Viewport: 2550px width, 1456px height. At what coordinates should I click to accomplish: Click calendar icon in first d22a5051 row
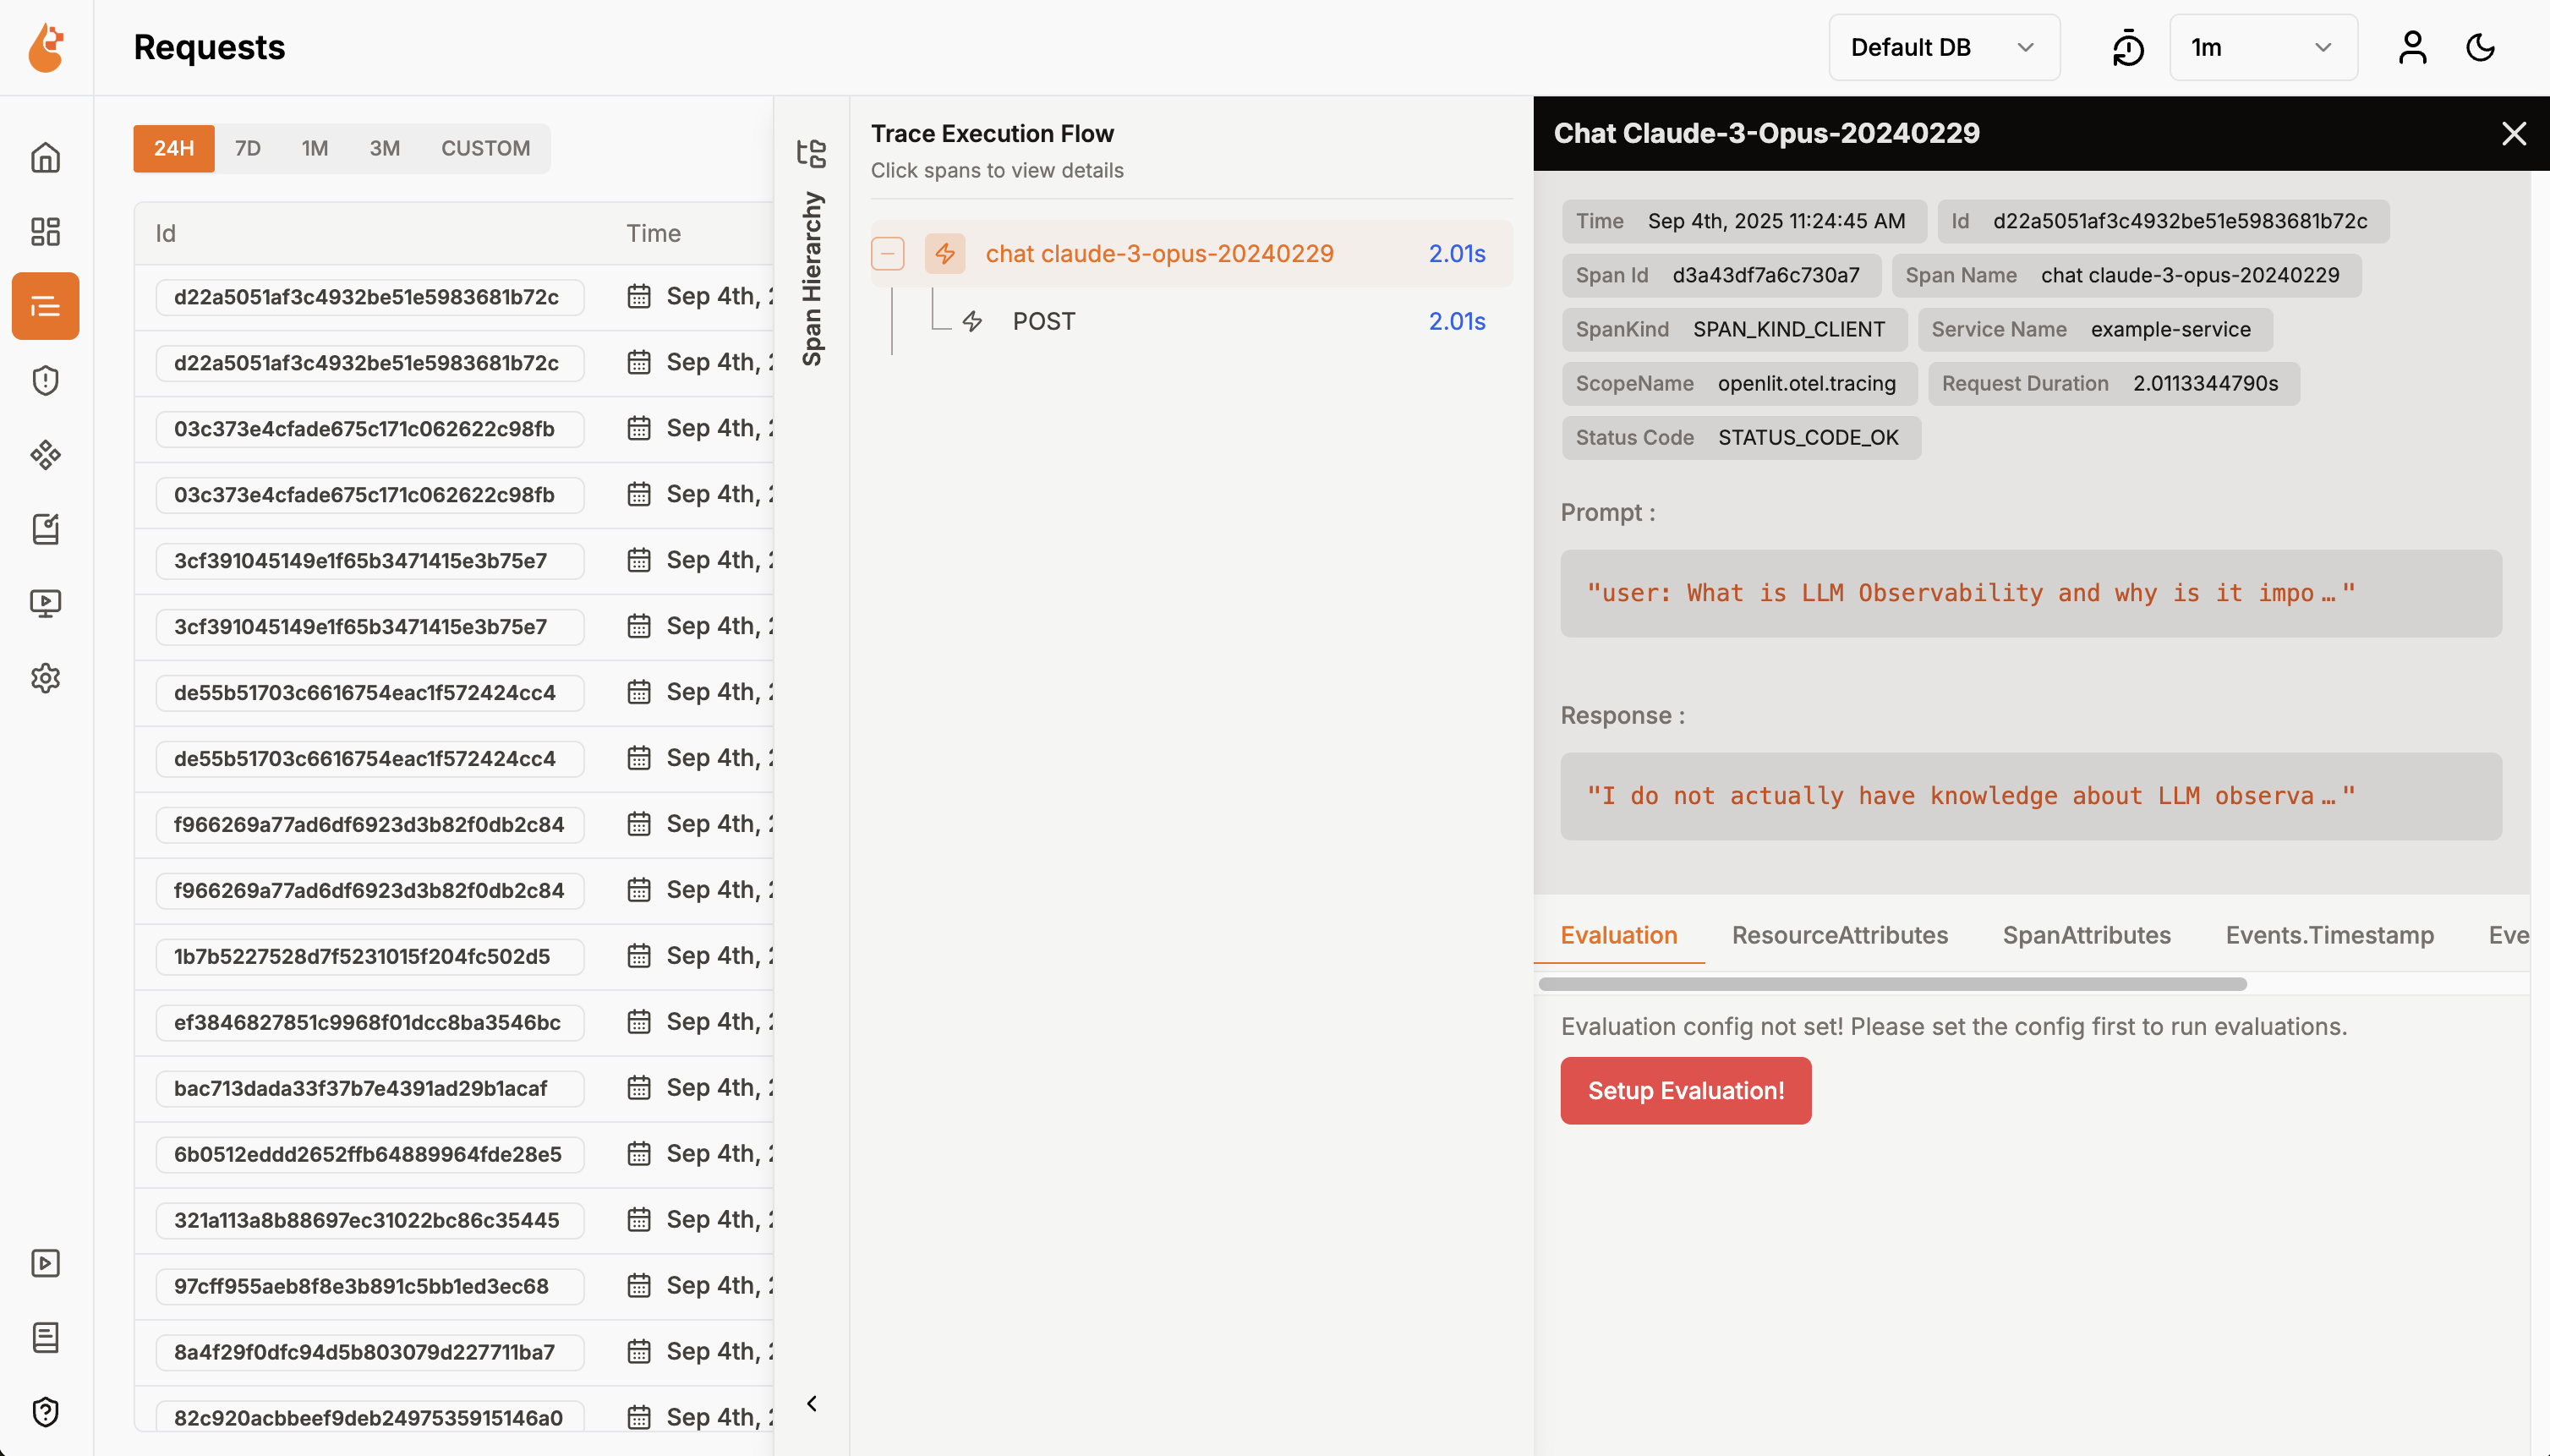click(639, 296)
